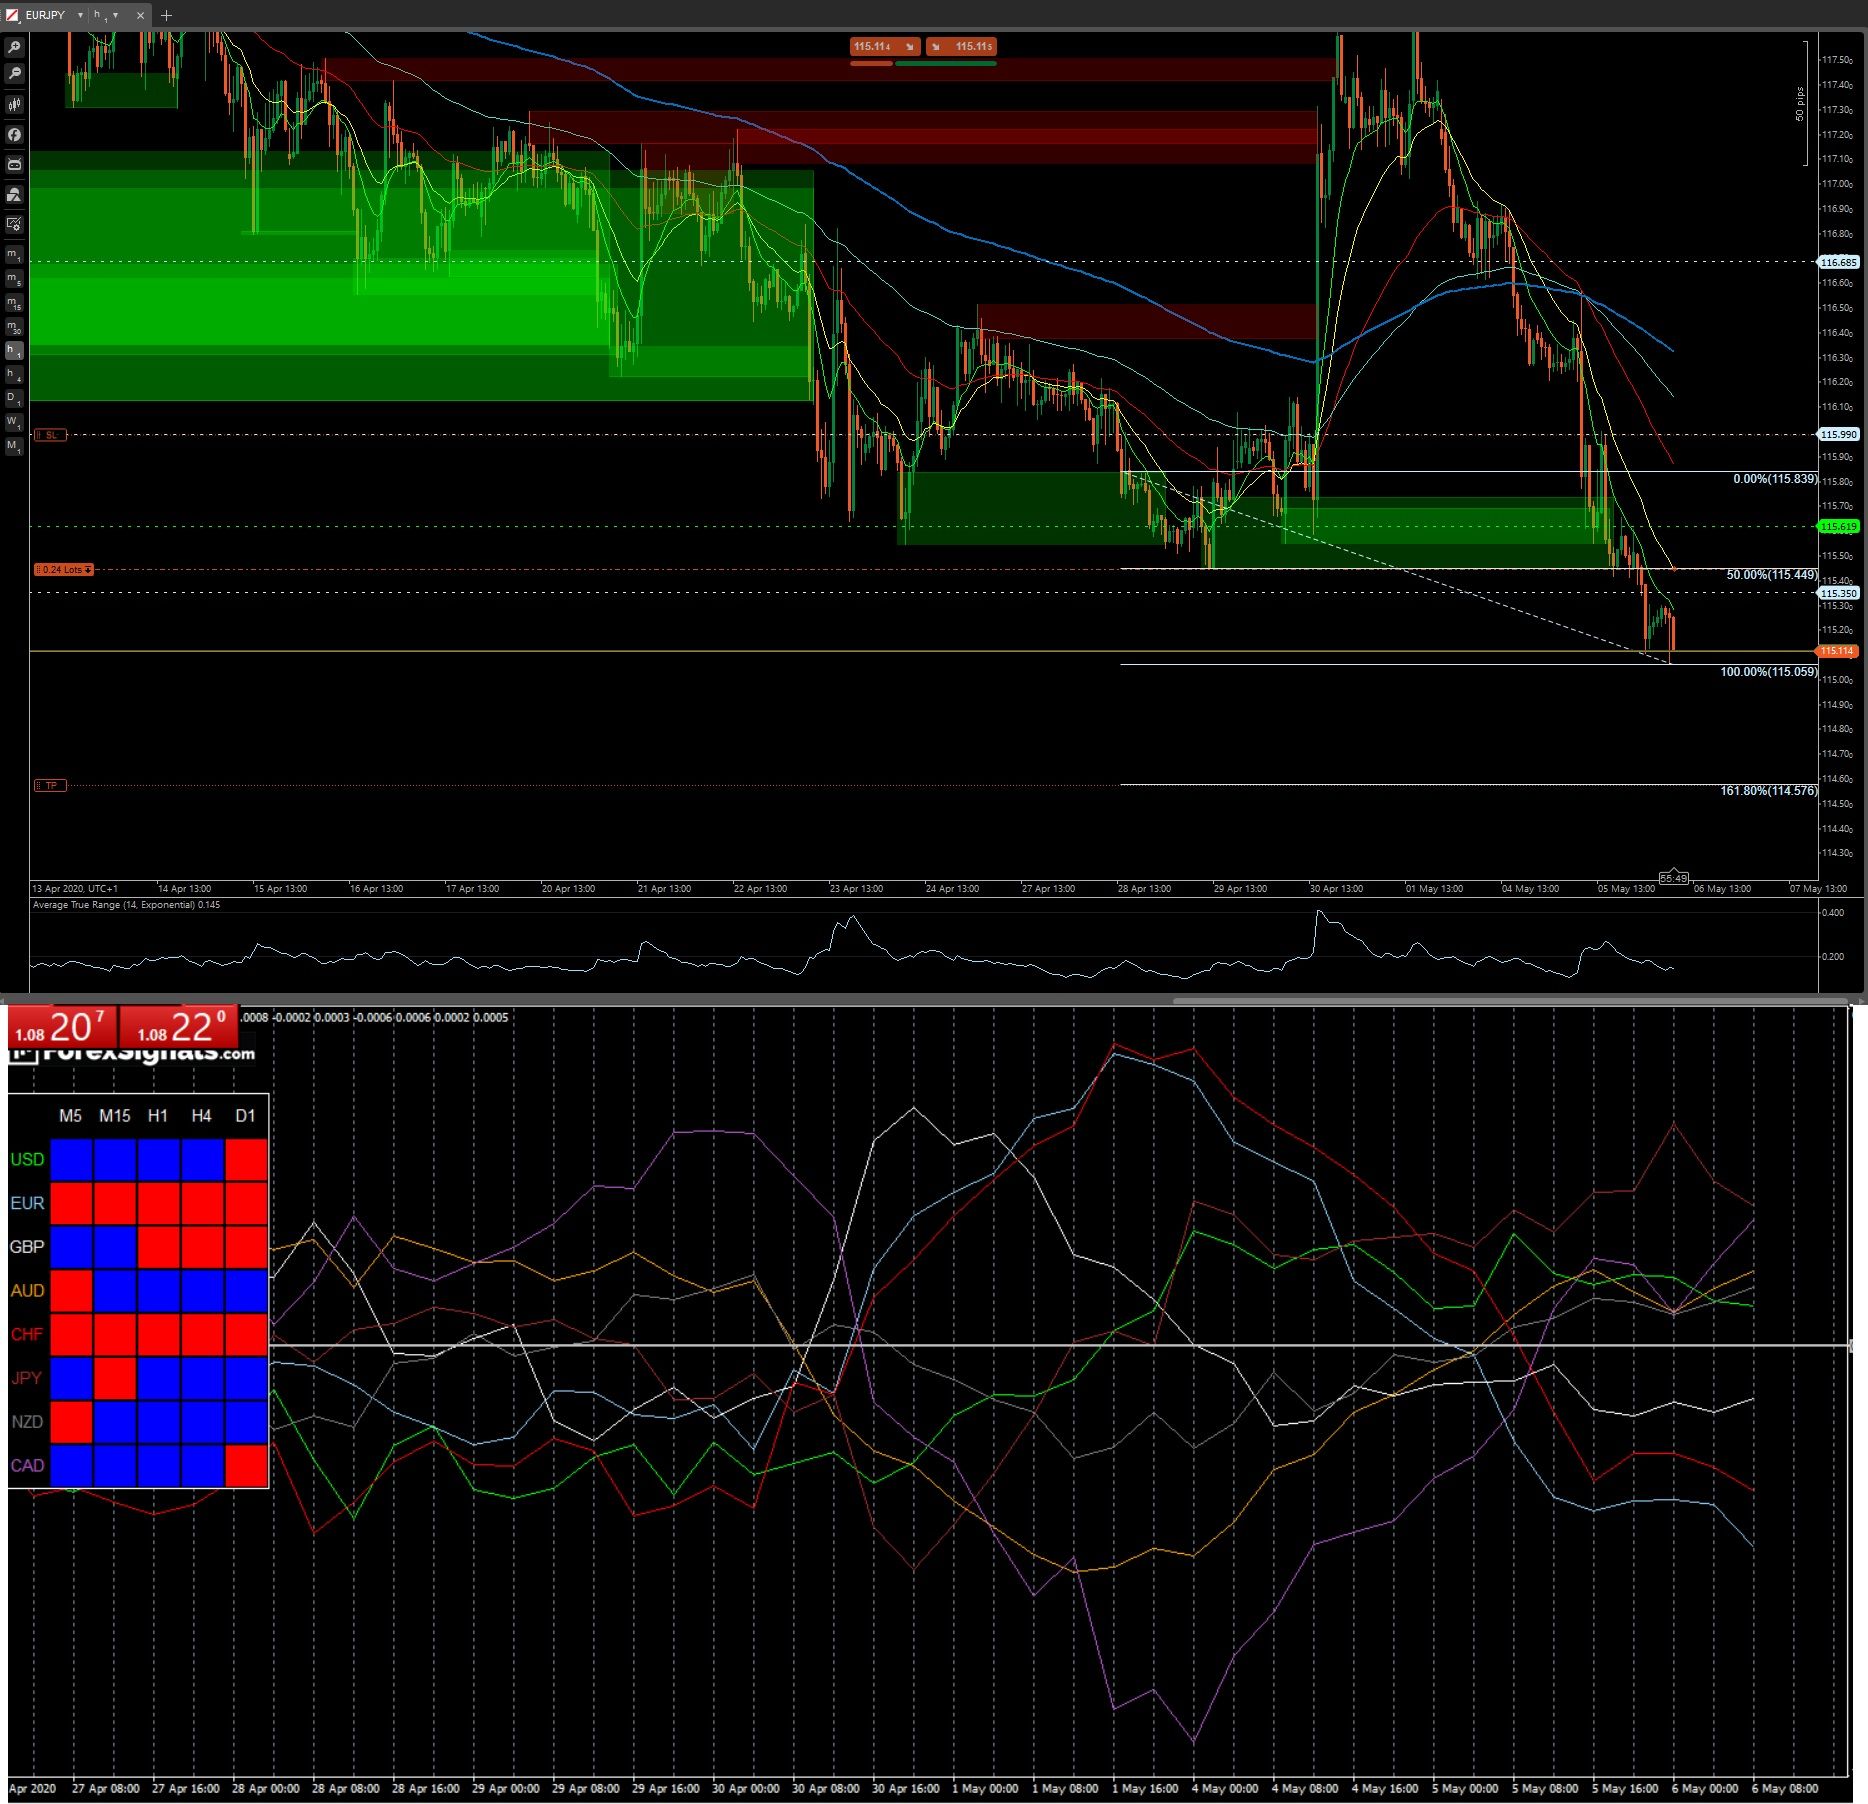The width and height of the screenshot is (1868, 1804).
Task: Click the CAD currency label
Action: (27, 1465)
